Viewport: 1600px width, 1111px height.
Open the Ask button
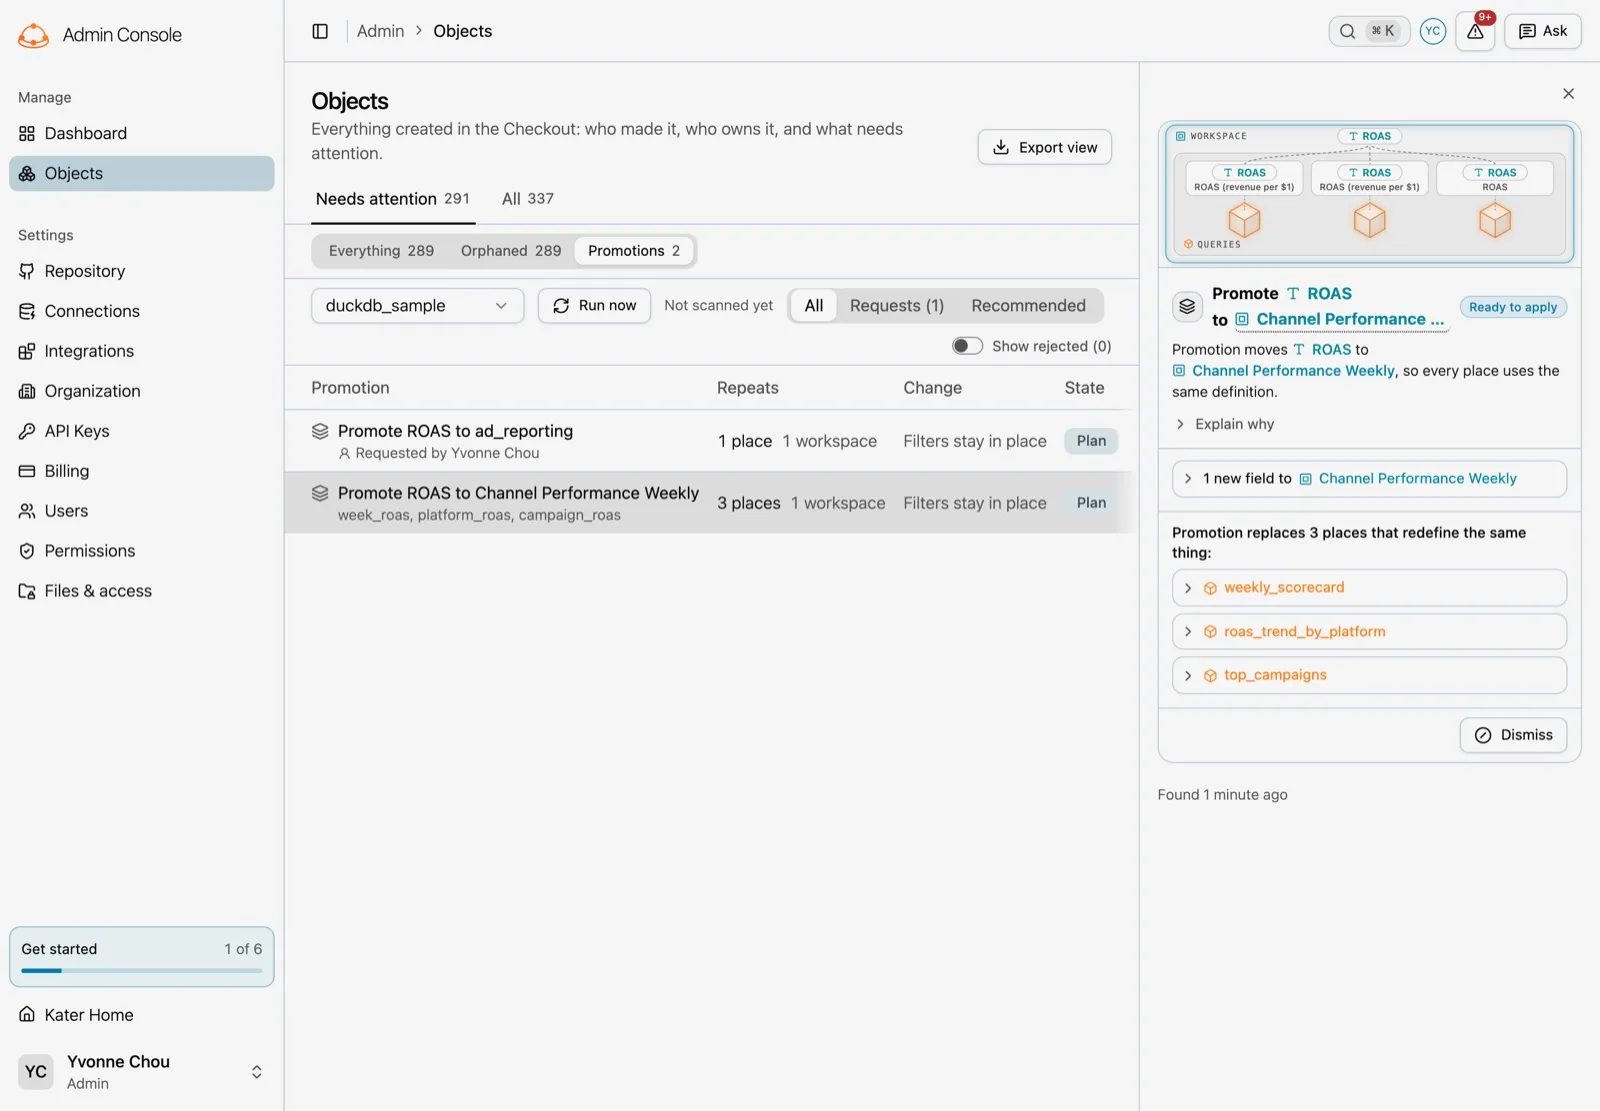coord(1542,31)
